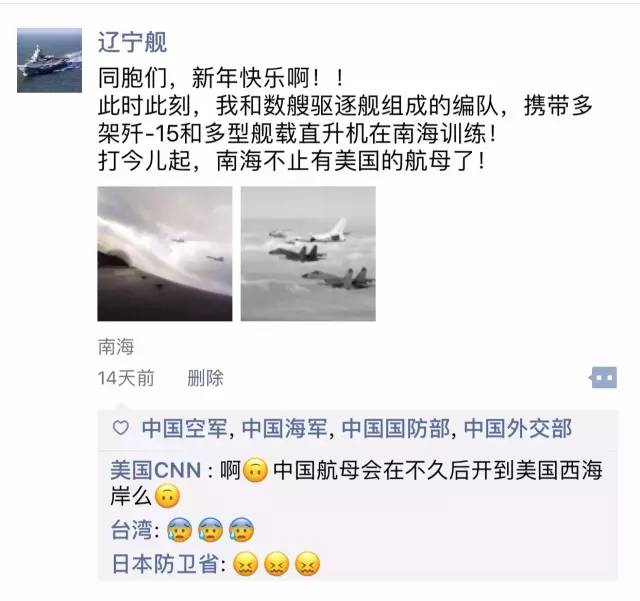Open 中国海军 liker profile
The image size is (640, 601).
click(x=284, y=429)
